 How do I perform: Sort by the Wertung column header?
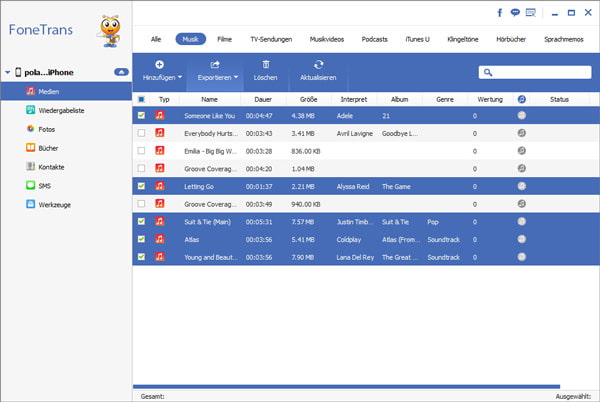point(490,99)
